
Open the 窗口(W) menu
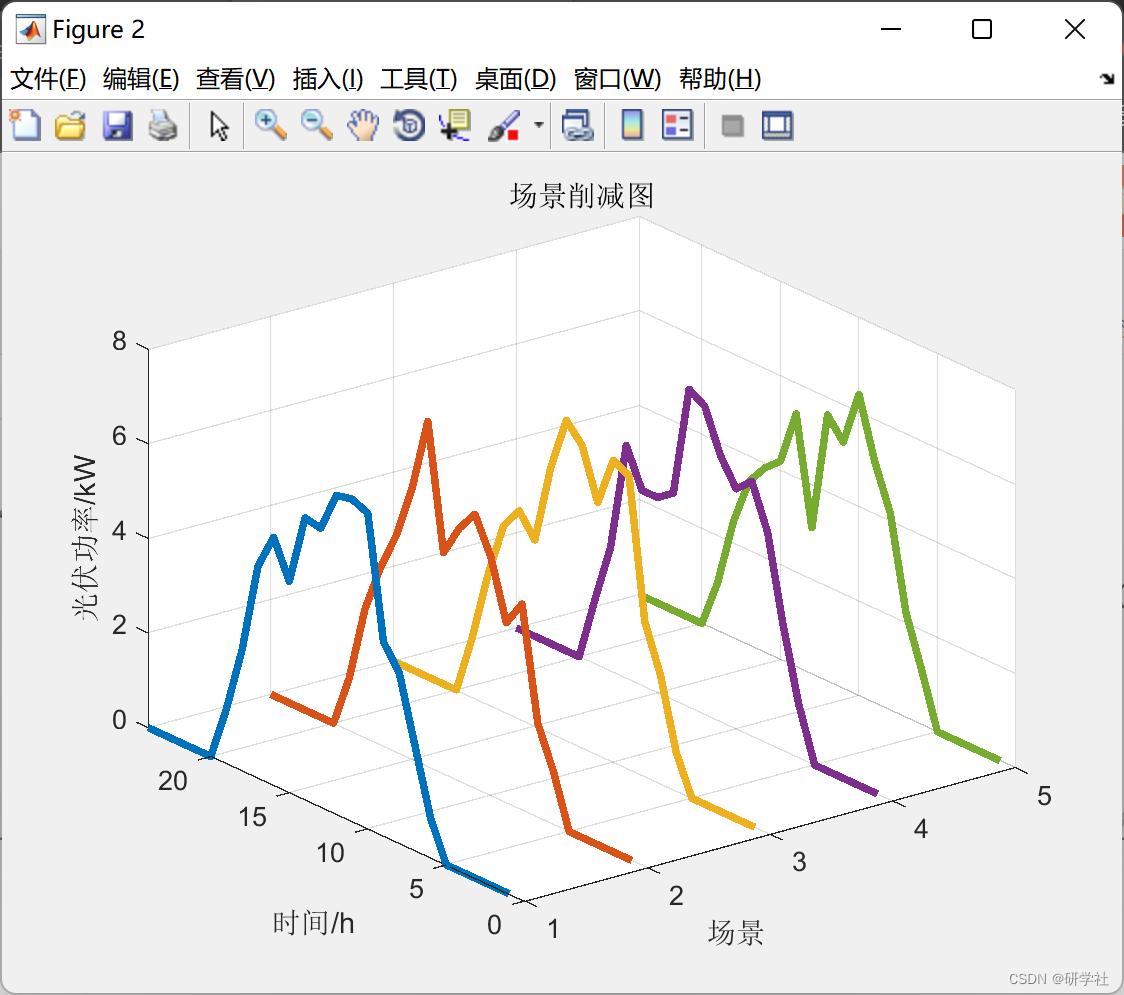point(618,79)
